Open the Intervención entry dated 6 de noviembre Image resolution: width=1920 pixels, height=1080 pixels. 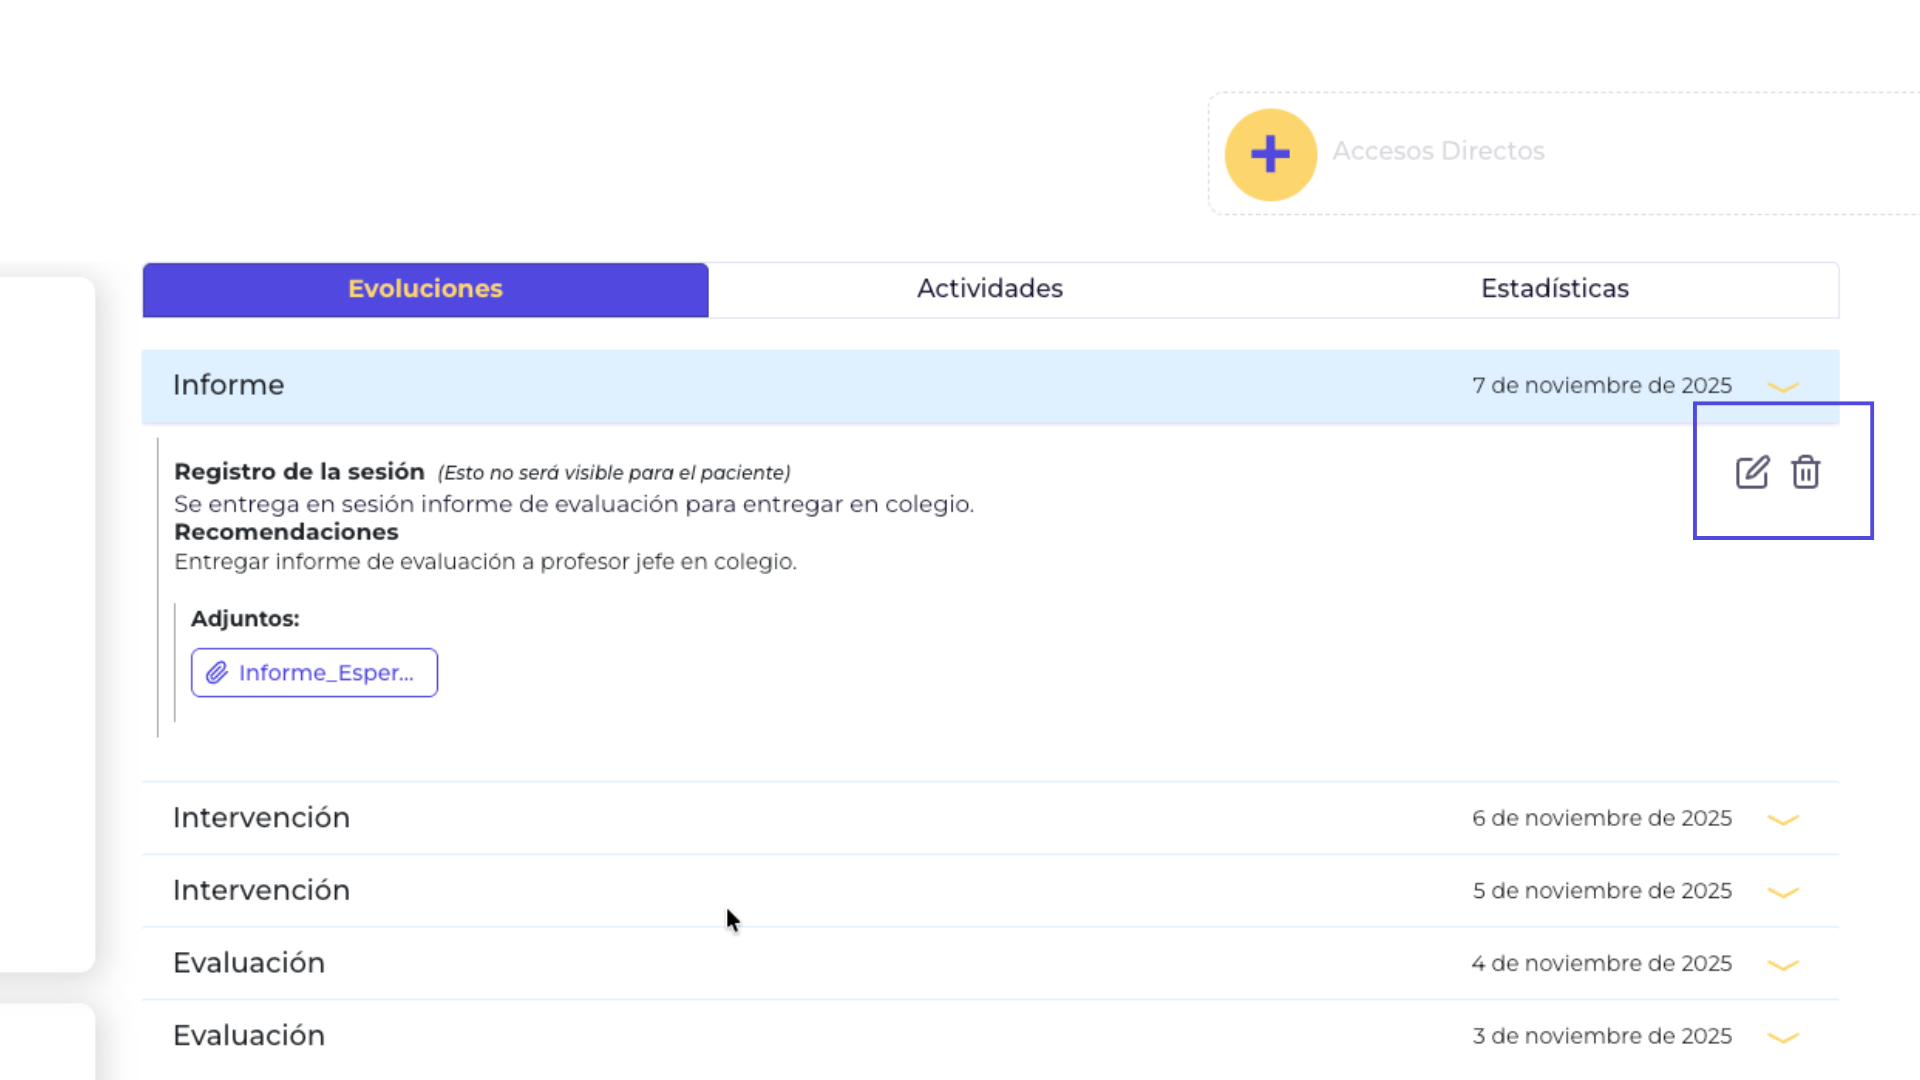261,818
